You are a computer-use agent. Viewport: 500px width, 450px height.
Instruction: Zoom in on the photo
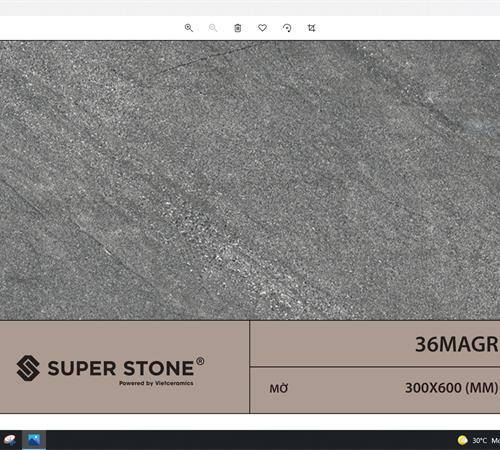coord(189,28)
